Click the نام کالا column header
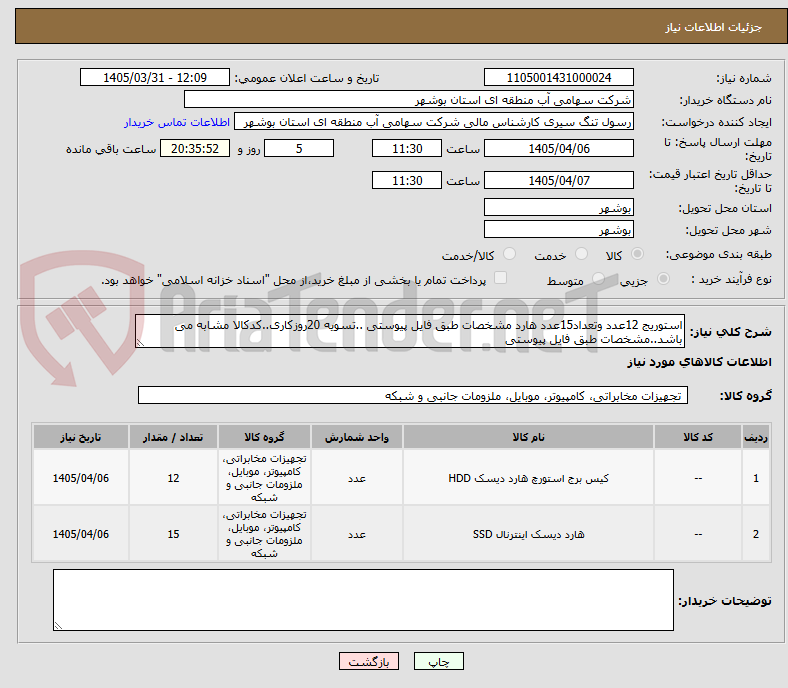Viewport: 788px width, 688px height. [x=528, y=437]
